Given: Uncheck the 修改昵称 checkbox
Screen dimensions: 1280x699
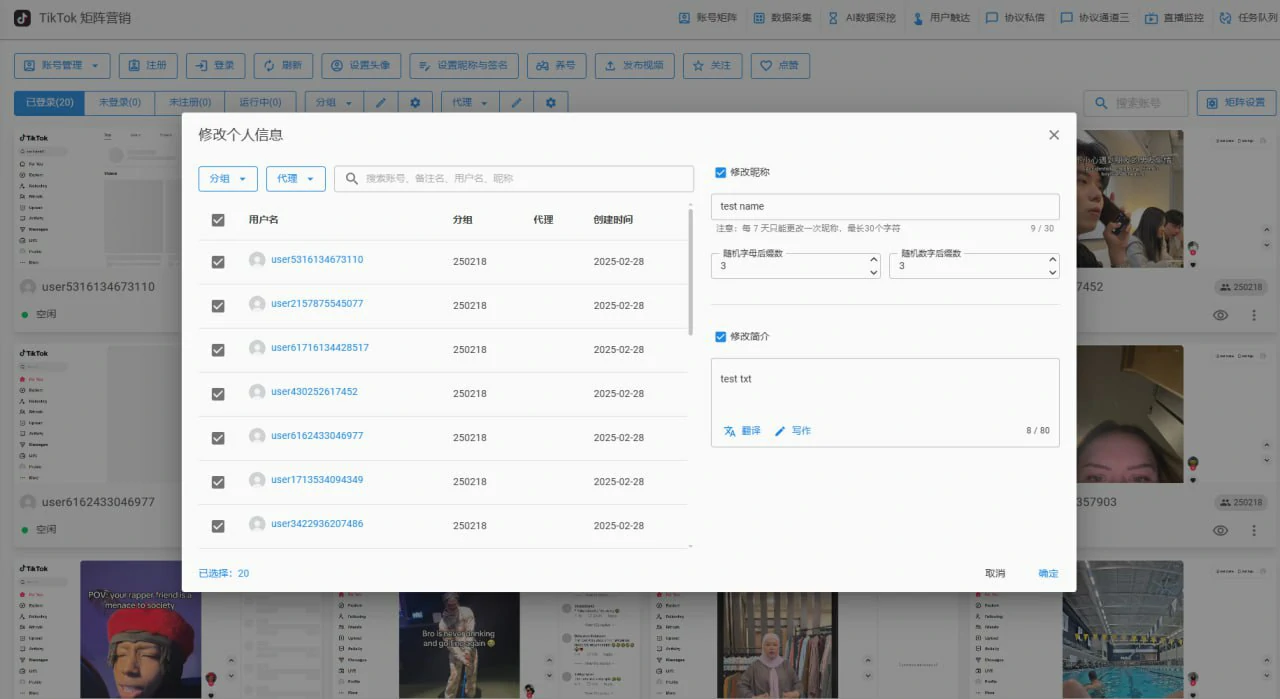Looking at the screenshot, I should 720,171.
